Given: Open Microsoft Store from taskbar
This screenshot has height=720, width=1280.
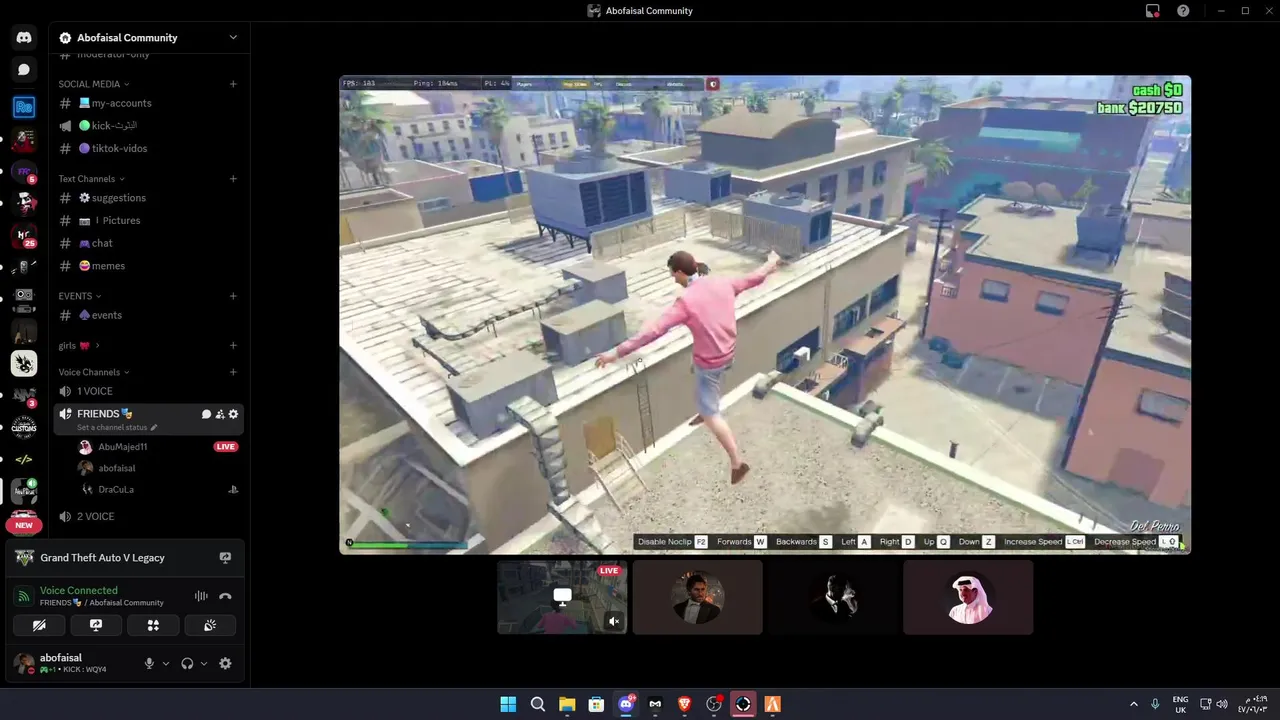Looking at the screenshot, I should point(596,704).
